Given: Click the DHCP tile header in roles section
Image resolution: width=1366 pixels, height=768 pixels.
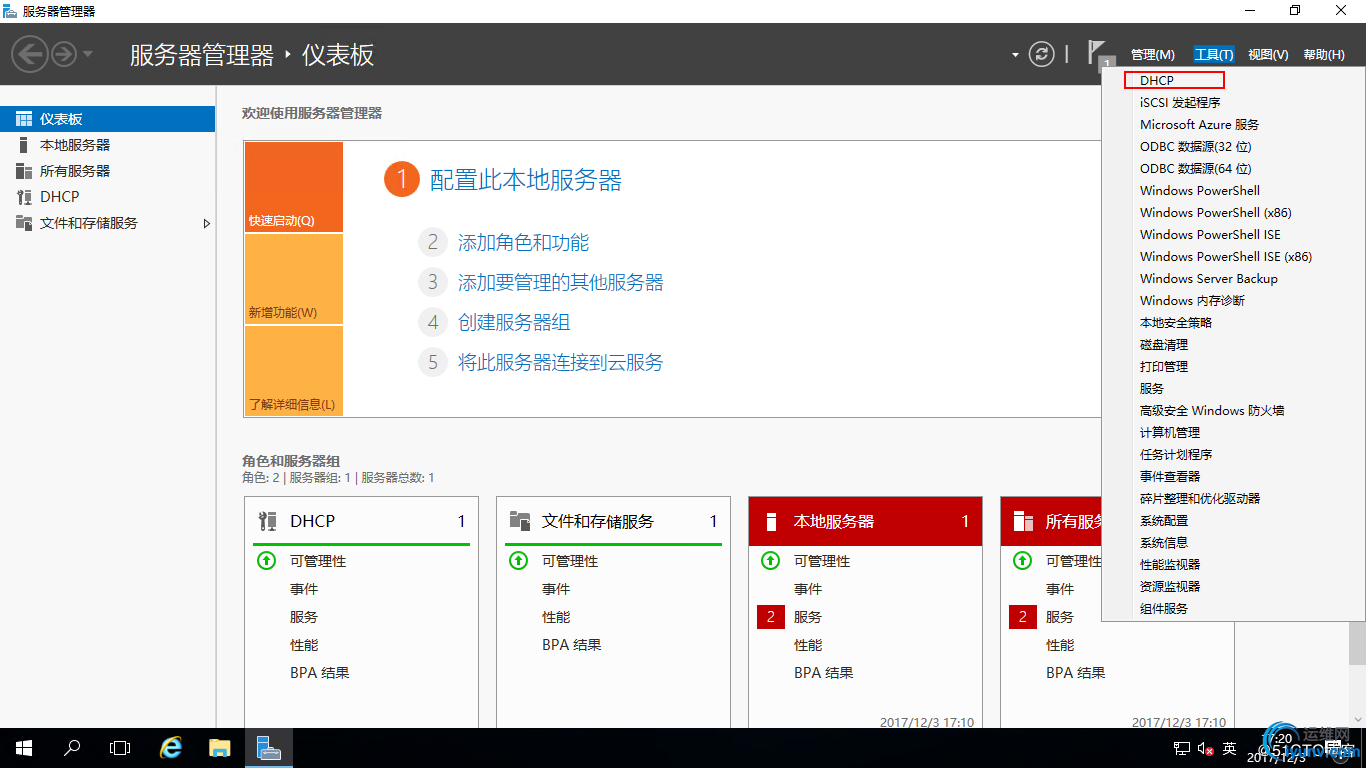Looking at the screenshot, I should pyautogui.click(x=361, y=521).
